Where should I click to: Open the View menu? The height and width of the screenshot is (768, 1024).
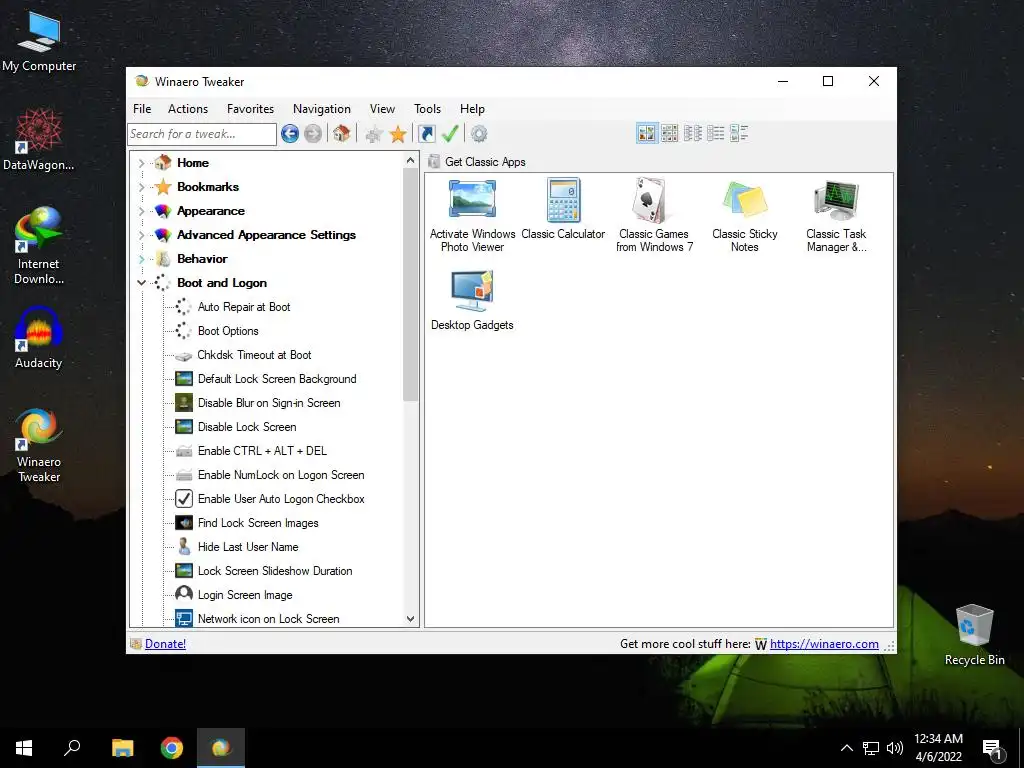382,109
